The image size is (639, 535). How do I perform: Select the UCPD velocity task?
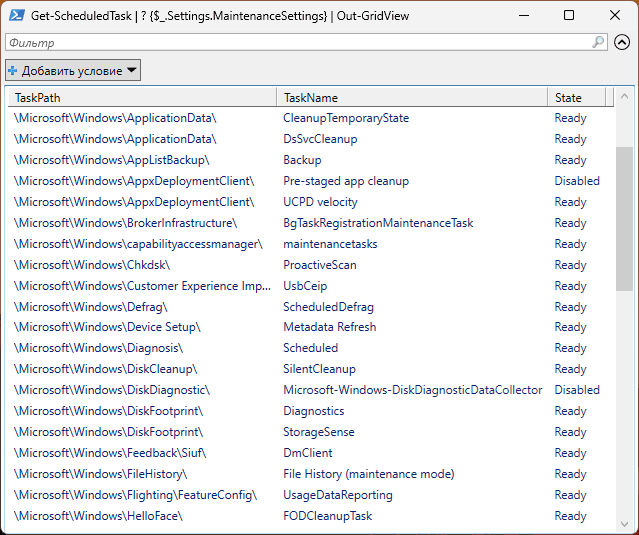tap(320, 202)
